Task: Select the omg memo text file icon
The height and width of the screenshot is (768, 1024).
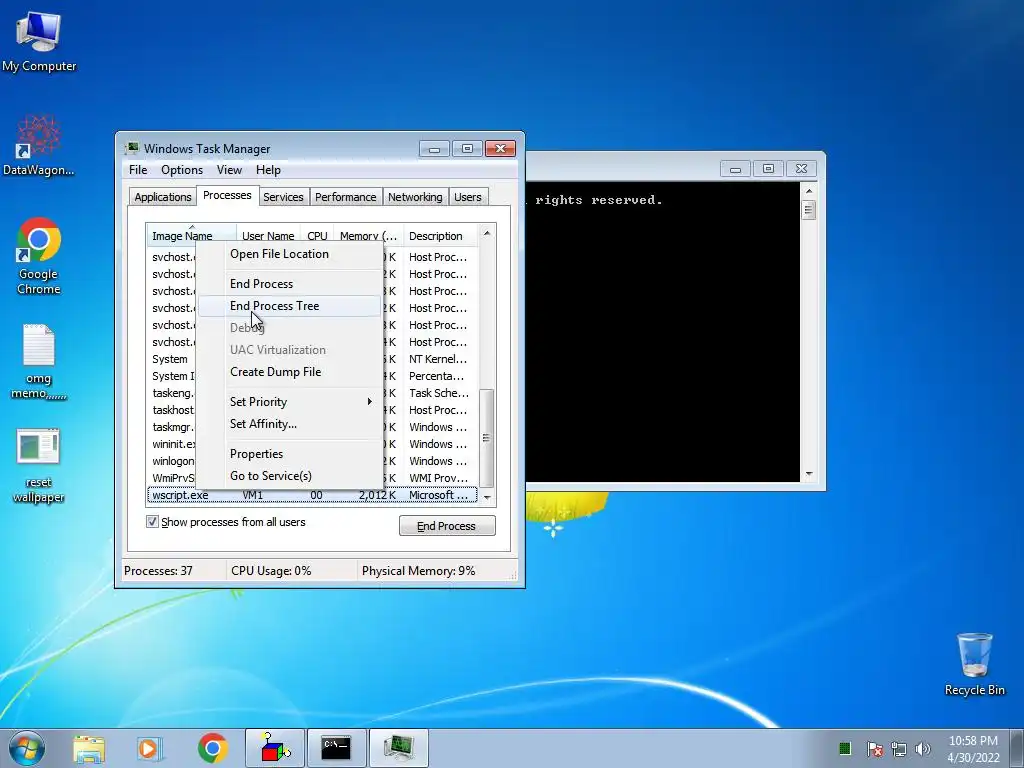Action: point(39,361)
